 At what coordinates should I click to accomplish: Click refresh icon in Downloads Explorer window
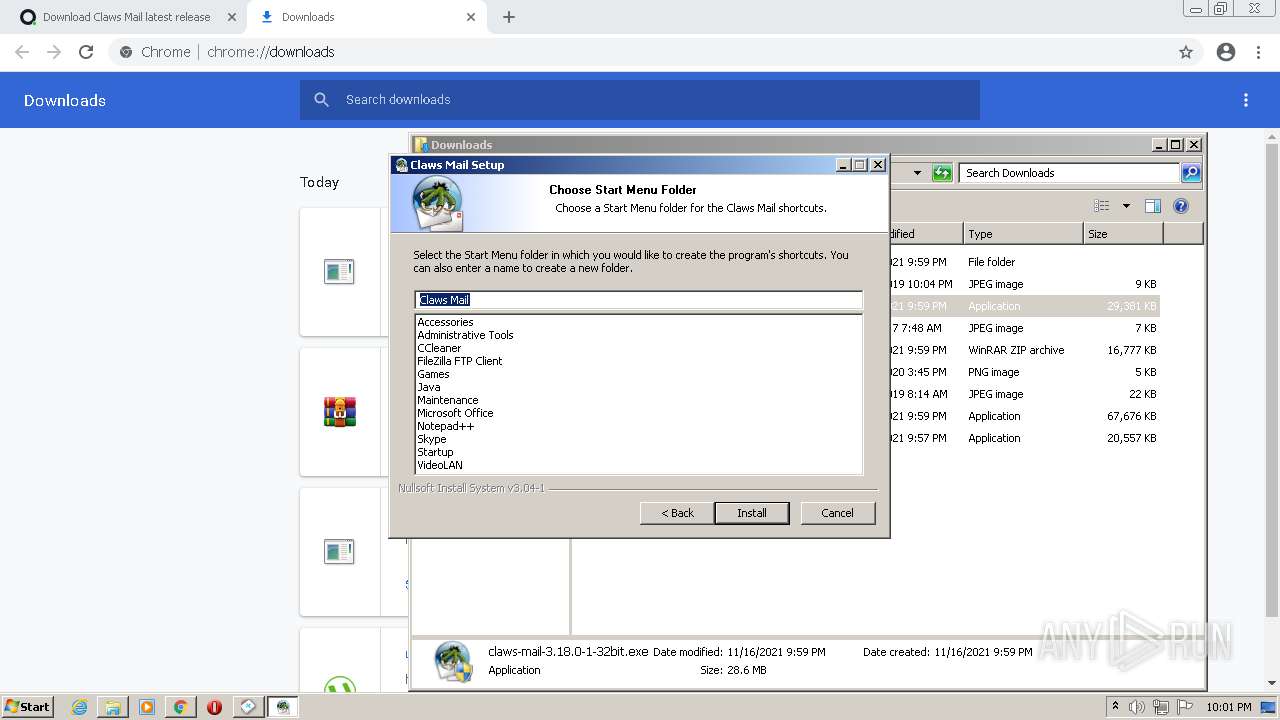tap(942, 173)
